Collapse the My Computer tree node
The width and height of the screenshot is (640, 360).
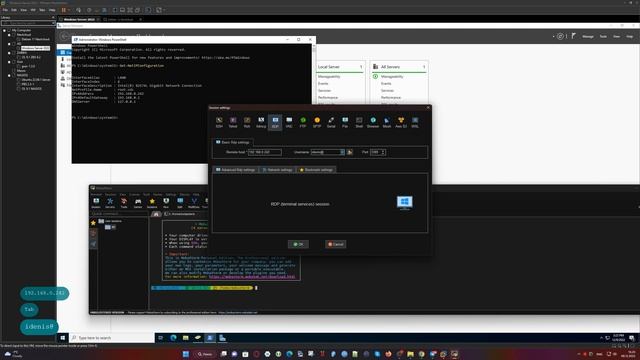4,30
